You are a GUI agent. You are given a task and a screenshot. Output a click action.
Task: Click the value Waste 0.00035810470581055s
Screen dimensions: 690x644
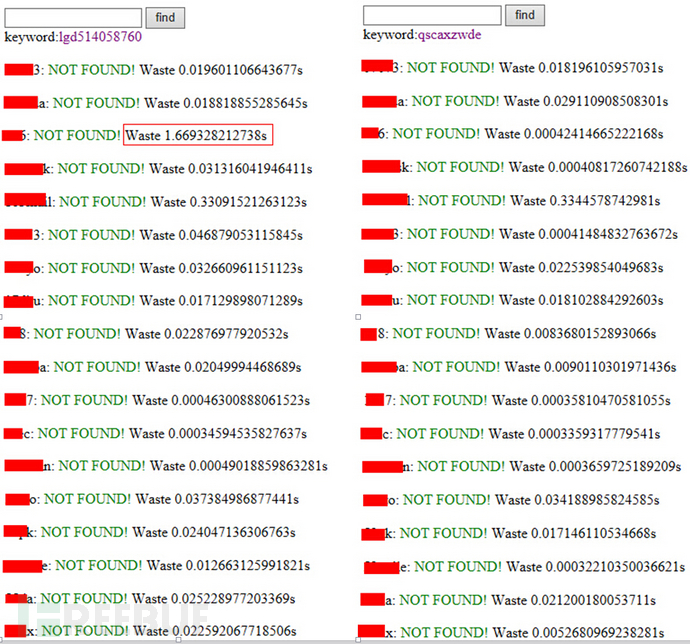pyautogui.click(x=581, y=401)
